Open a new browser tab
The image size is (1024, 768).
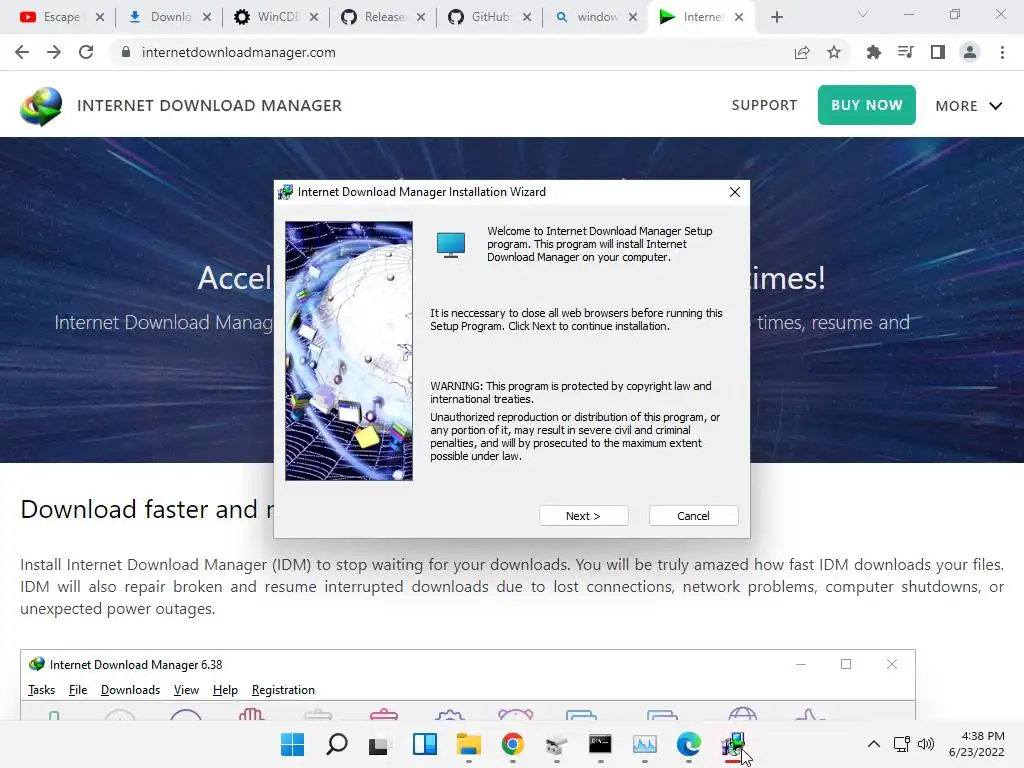[776, 17]
